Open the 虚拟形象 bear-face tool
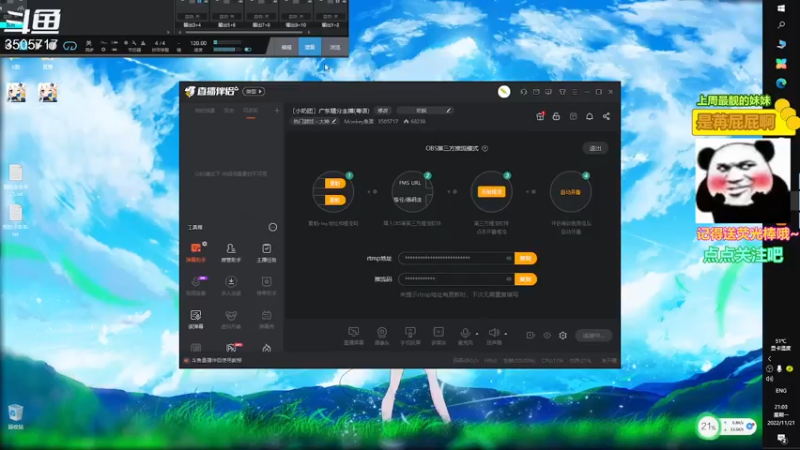This screenshot has height=450, width=800. (x=231, y=319)
